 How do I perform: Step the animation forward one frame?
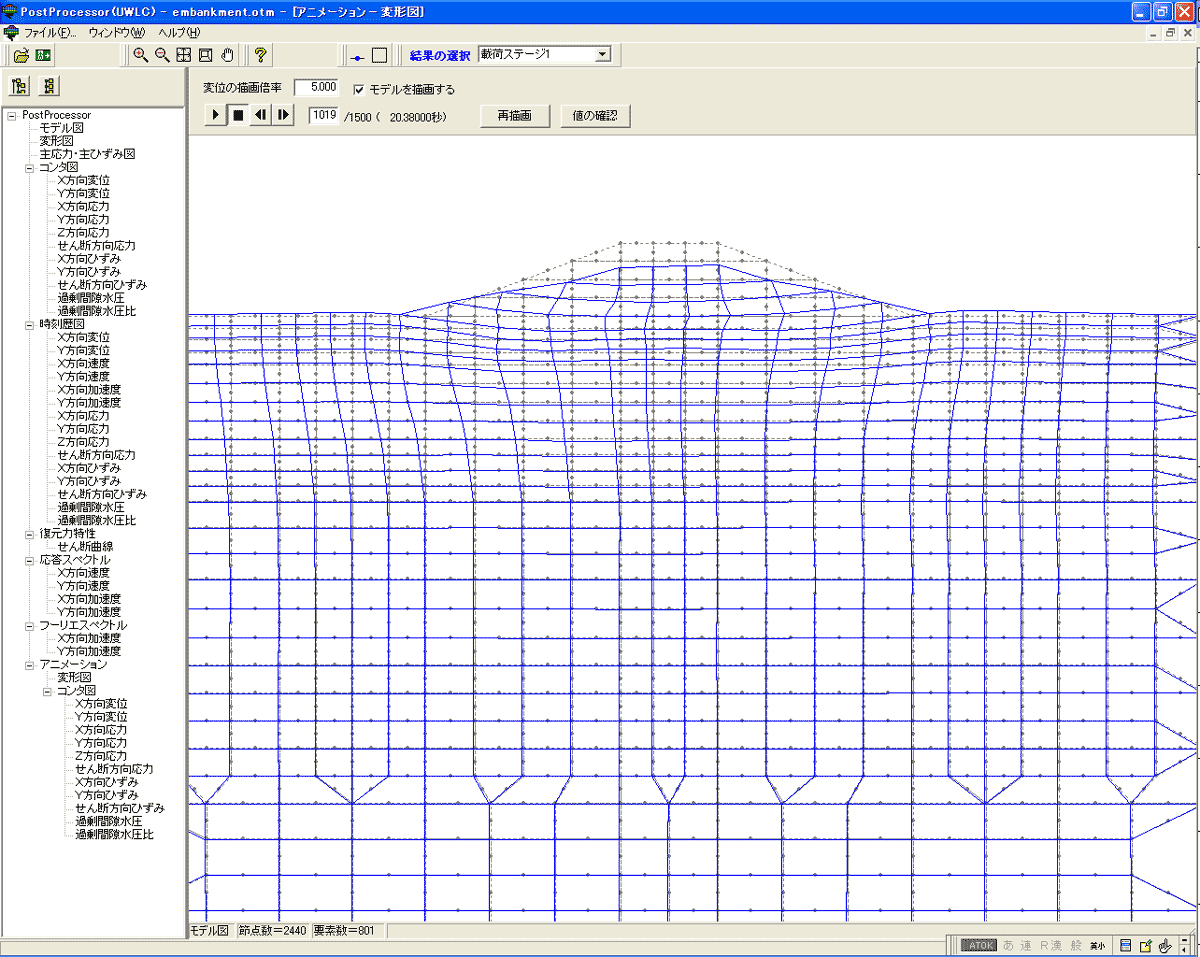(x=284, y=116)
